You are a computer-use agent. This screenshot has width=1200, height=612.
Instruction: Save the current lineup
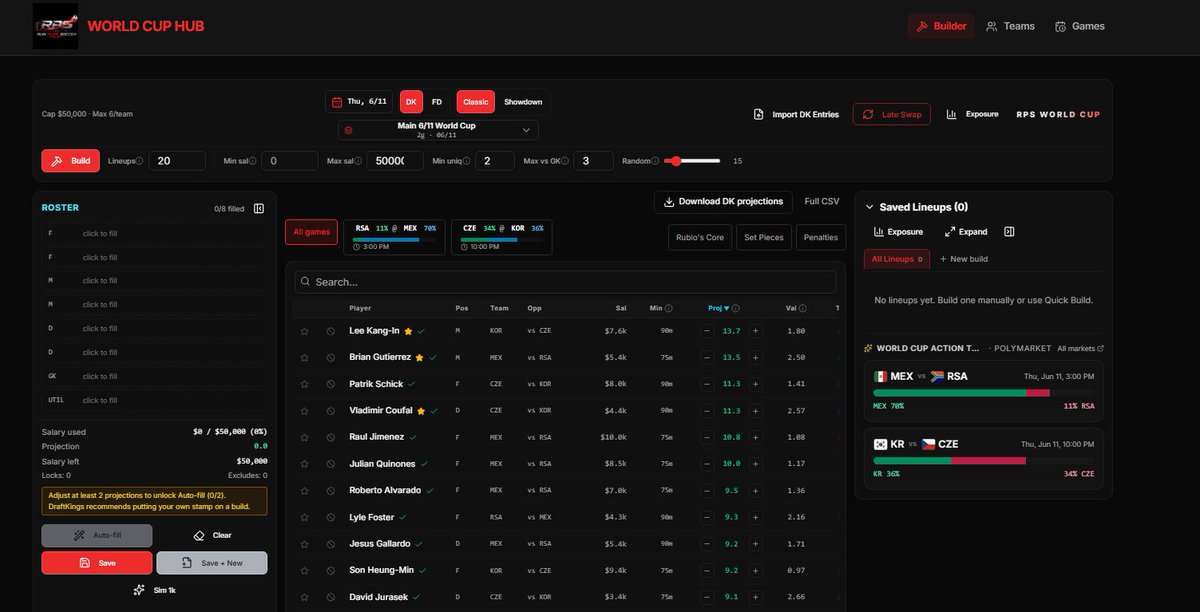97,563
